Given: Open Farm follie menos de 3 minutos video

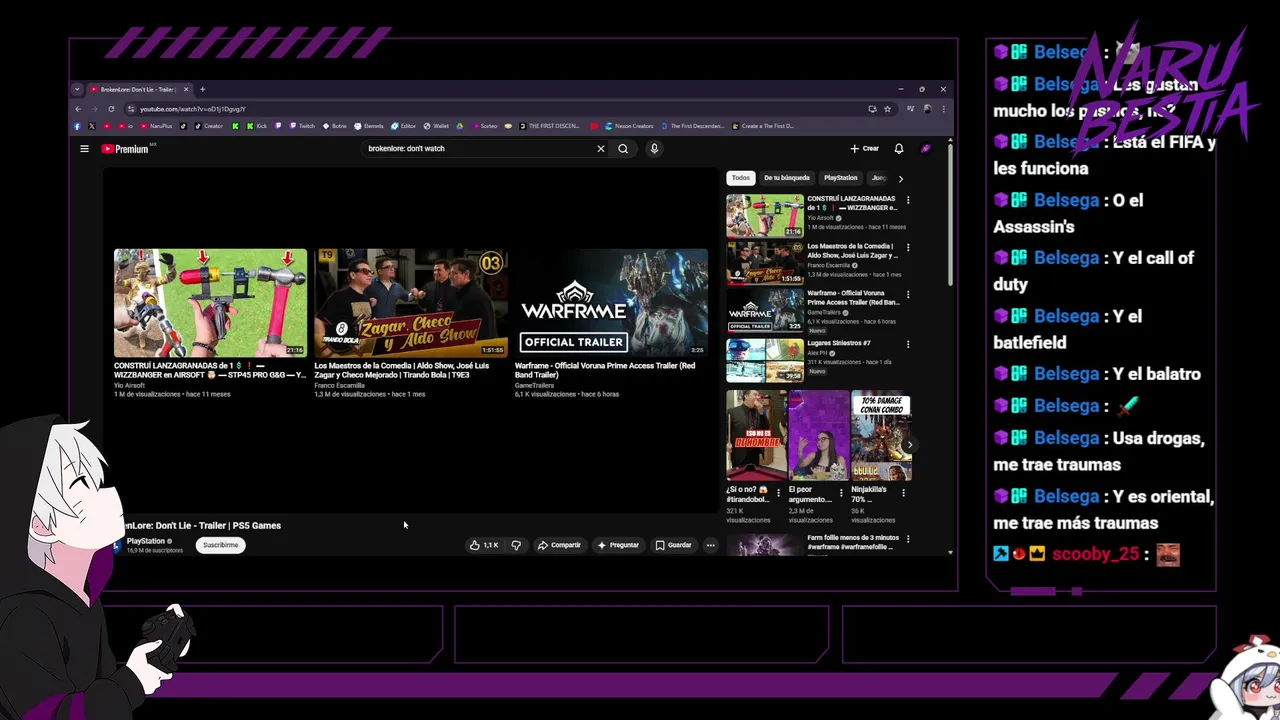Looking at the screenshot, I should (x=853, y=541).
